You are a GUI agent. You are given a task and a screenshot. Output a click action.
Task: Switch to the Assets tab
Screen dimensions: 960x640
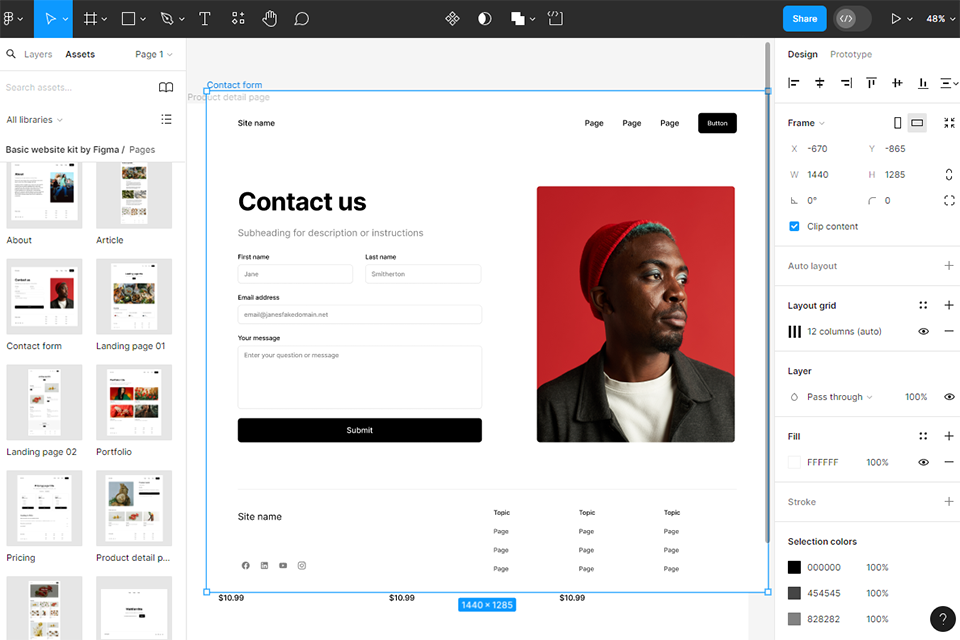[80, 55]
